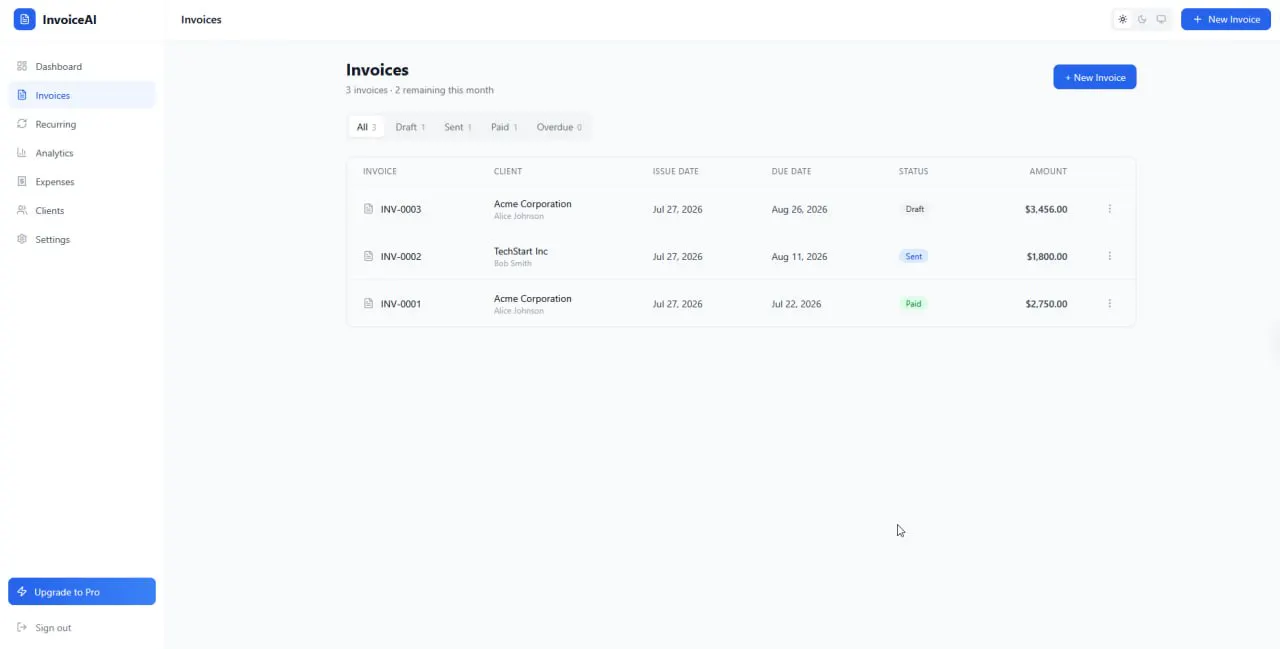Viewport: 1280px width, 649px height.
Task: Click the Settings gear icon
Action: (22, 240)
